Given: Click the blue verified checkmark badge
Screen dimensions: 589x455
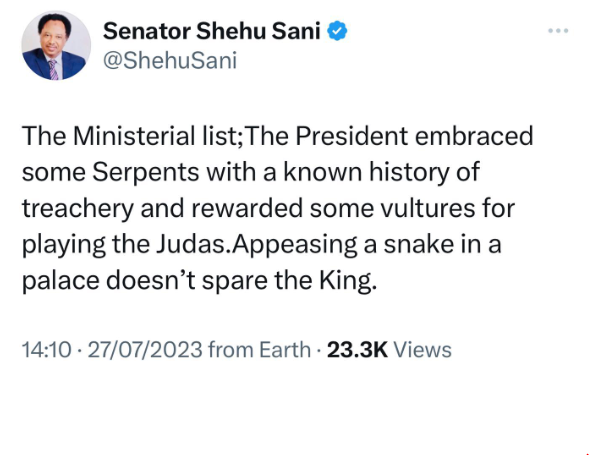Looking at the screenshot, I should (x=337, y=31).
